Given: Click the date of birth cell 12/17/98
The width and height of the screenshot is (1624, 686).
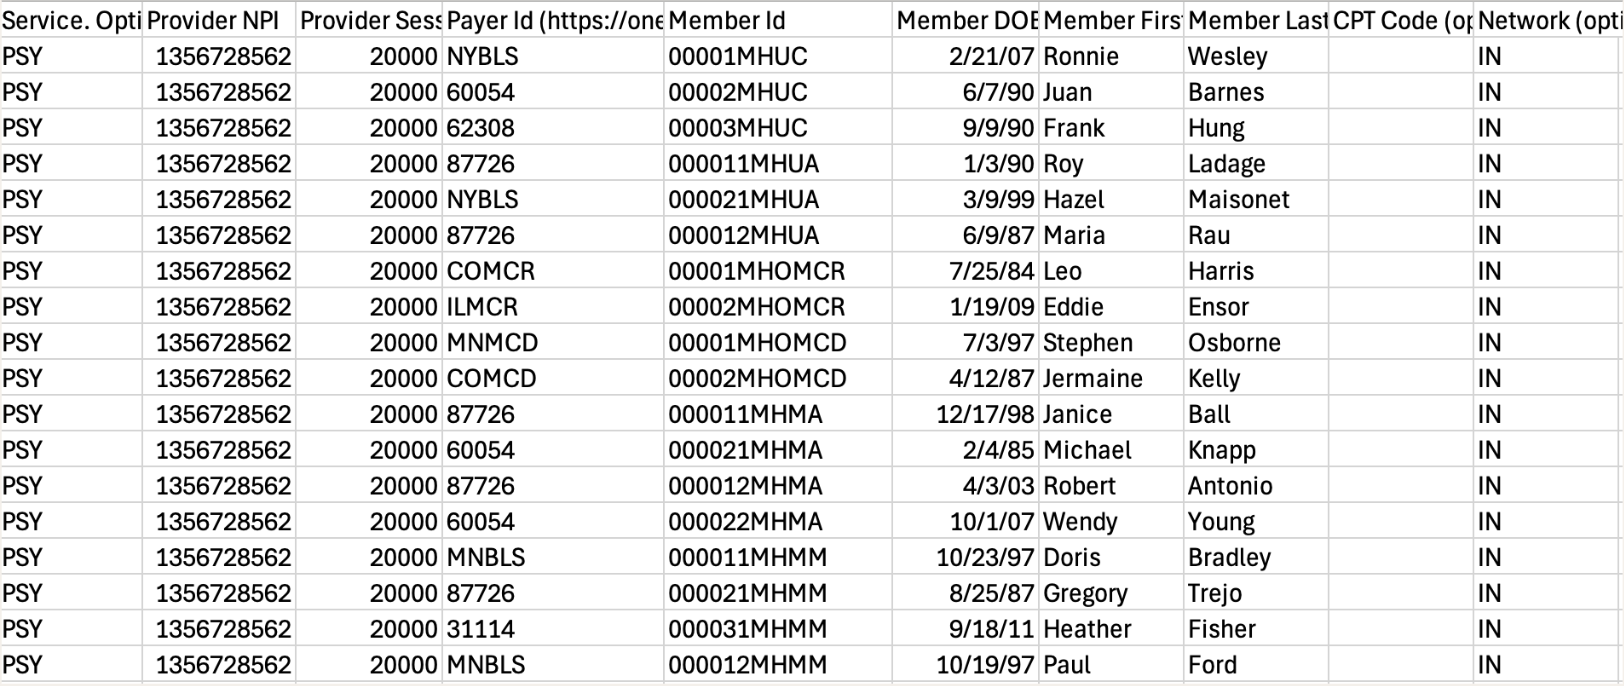Looking at the screenshot, I should coord(965,414).
